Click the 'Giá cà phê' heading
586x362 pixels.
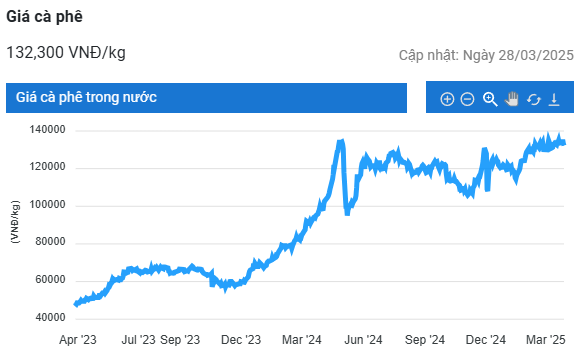pos(44,16)
